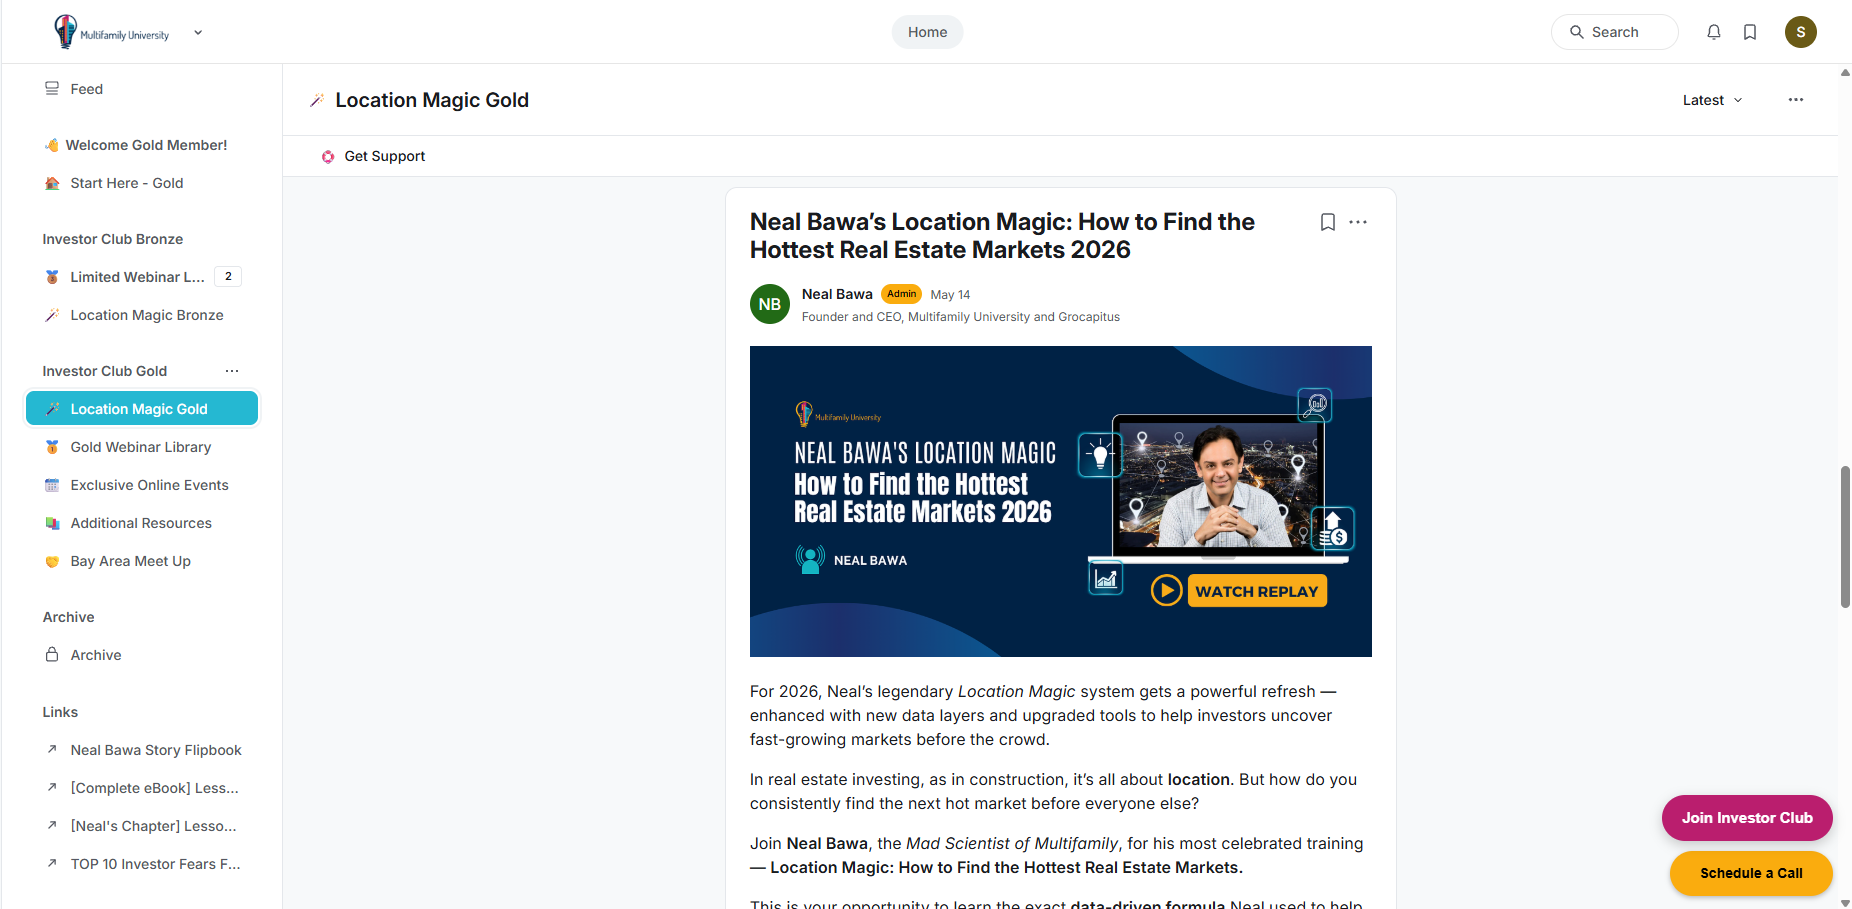Click the Location Magic Gold sidebar item

[x=141, y=409]
